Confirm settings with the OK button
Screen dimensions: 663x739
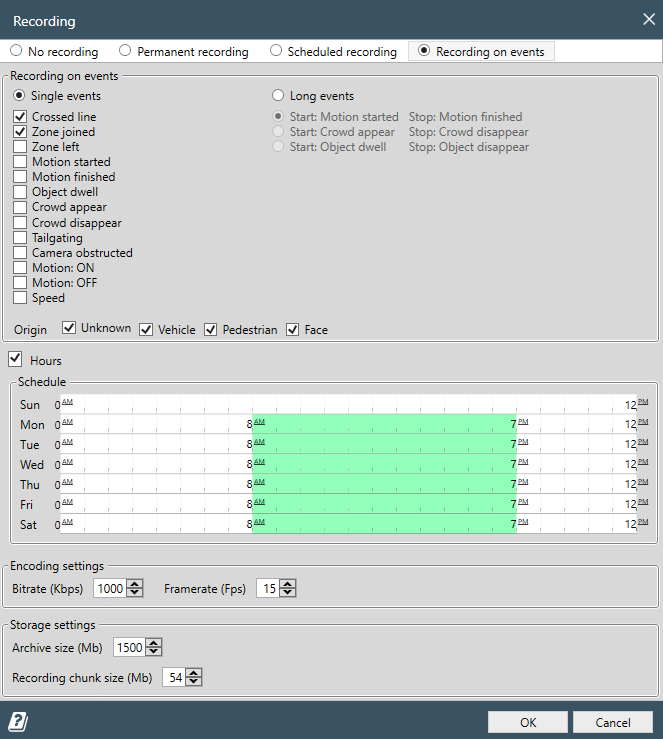pyautogui.click(x=527, y=722)
